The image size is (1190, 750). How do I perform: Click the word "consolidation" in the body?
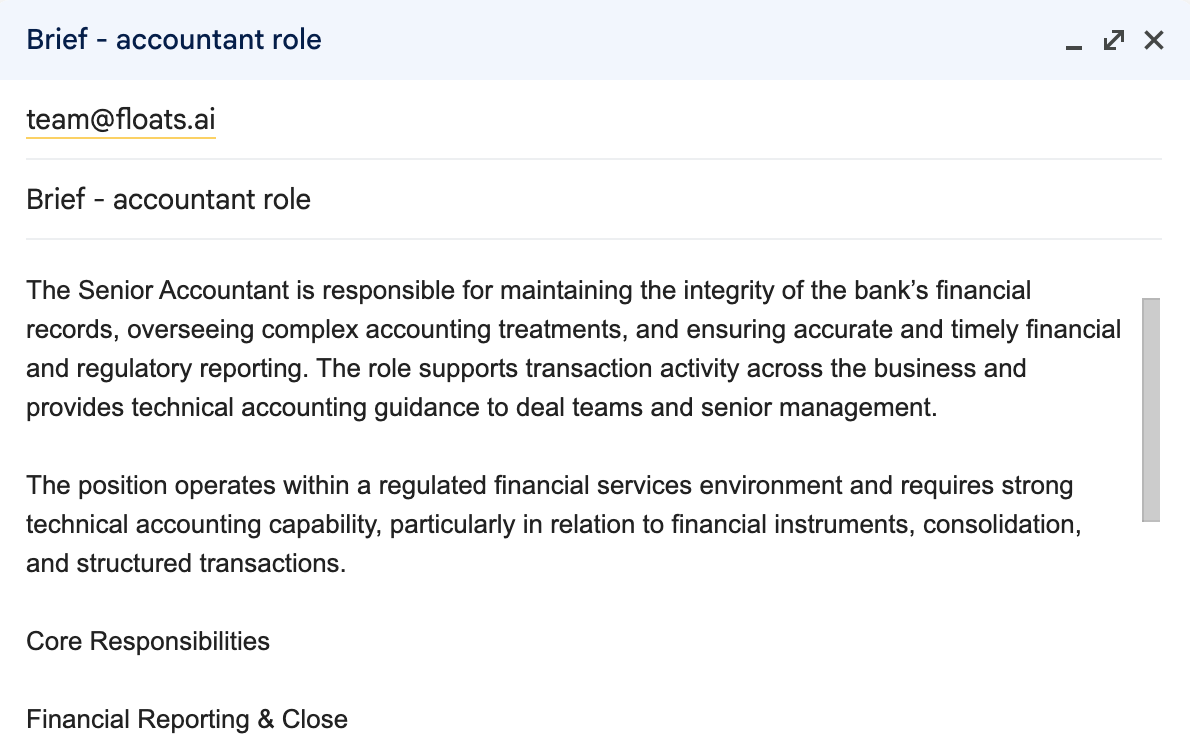[x=1001, y=525]
